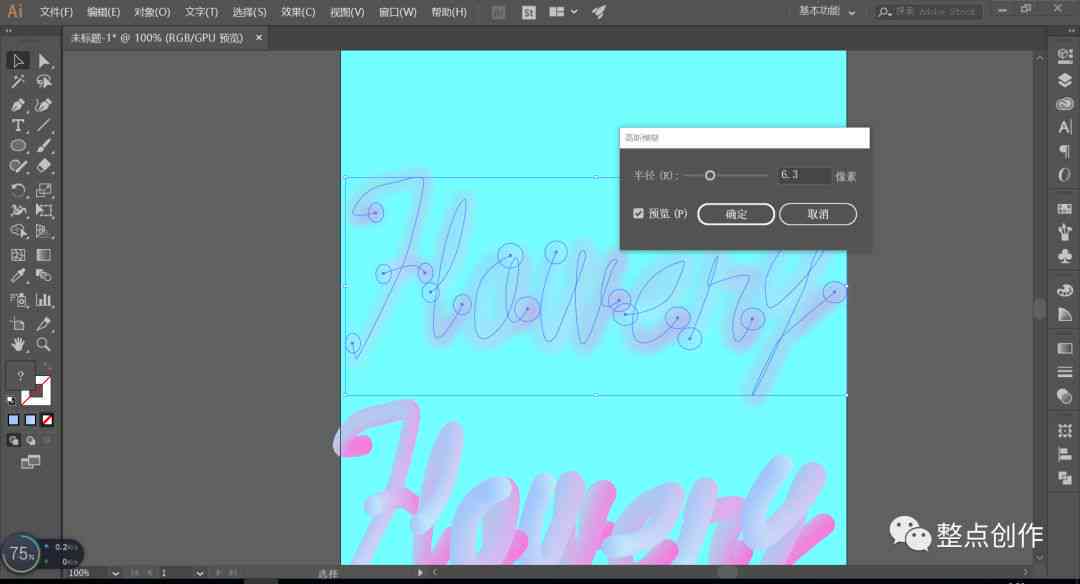The height and width of the screenshot is (584, 1080).
Task: Select the Curvature tool
Action: pyautogui.click(x=44, y=105)
